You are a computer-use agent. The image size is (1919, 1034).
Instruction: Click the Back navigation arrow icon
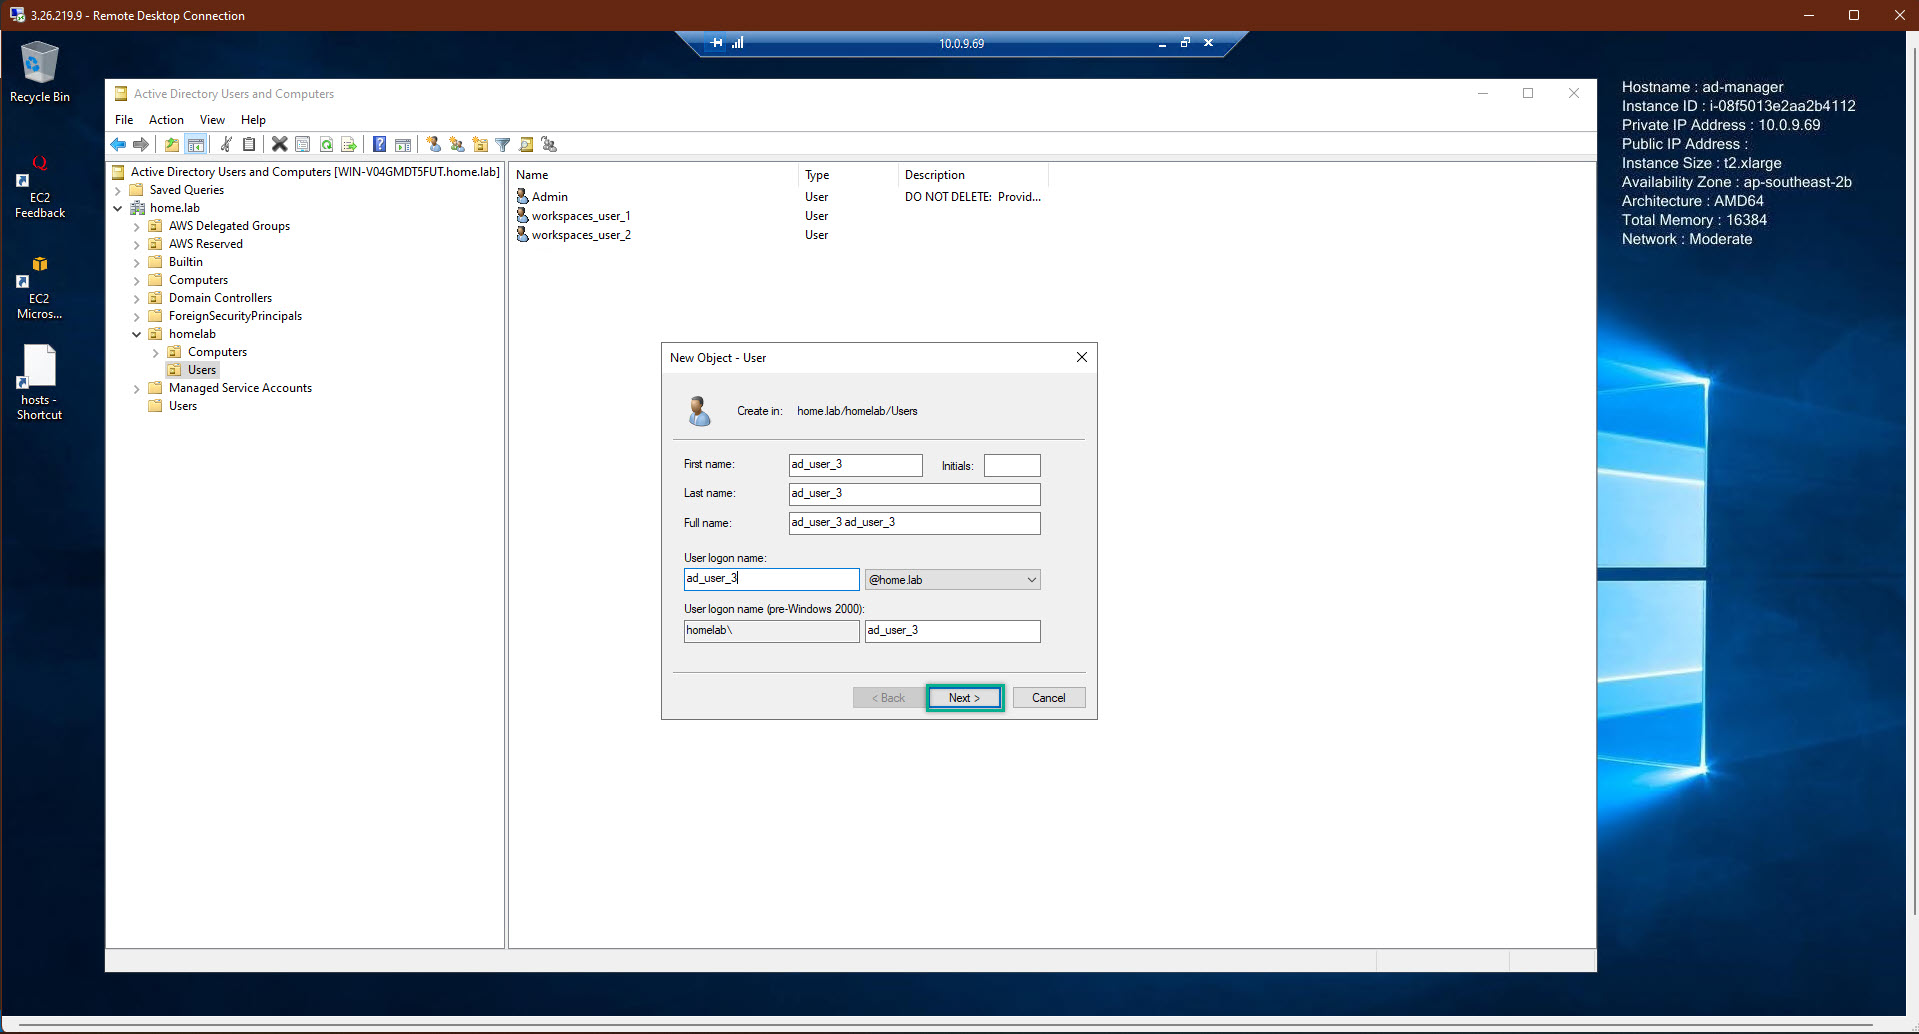(117, 144)
